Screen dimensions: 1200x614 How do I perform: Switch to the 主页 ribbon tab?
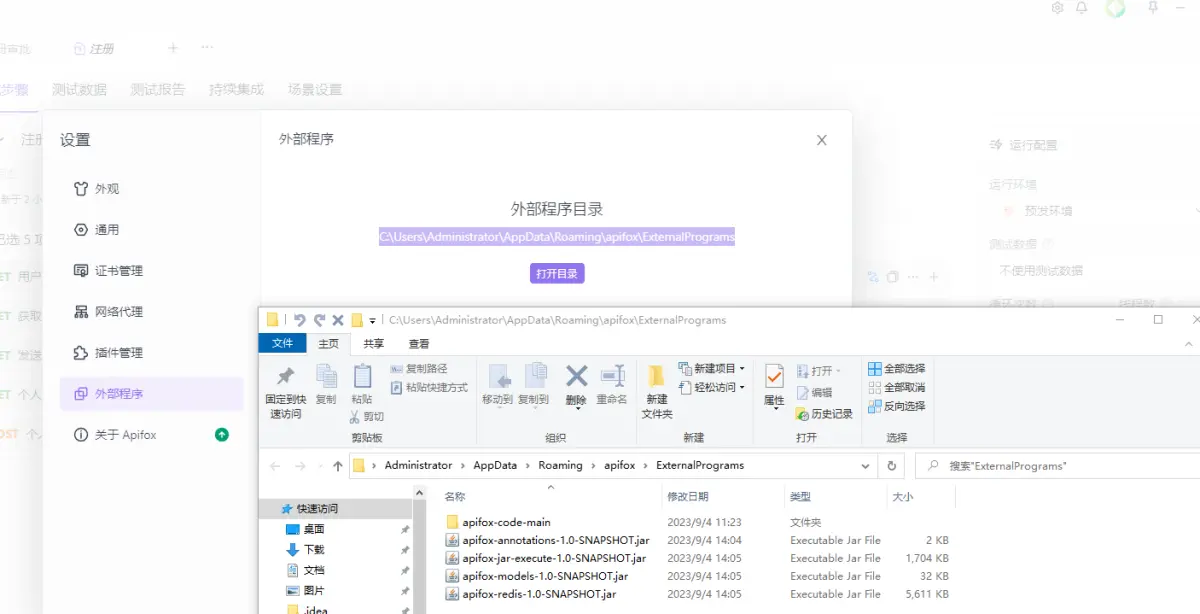(329, 343)
